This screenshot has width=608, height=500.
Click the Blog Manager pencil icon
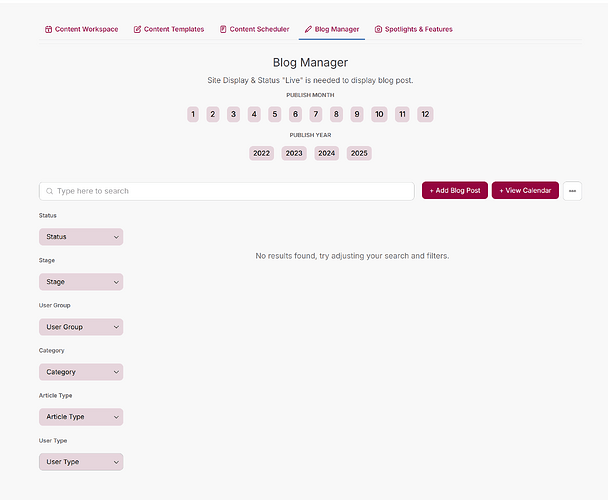[309, 29]
